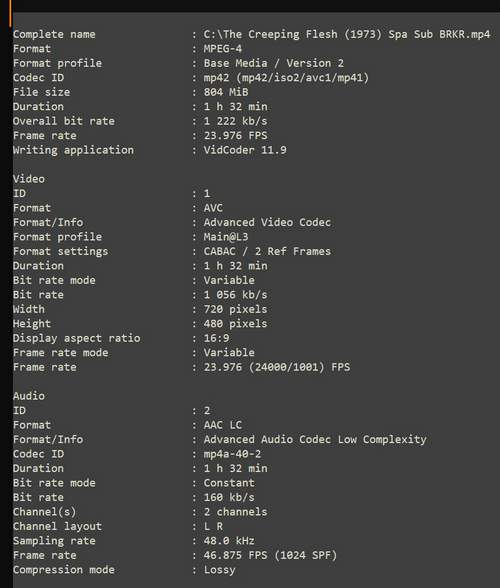Click the File size value 804 MiB
The height and width of the screenshot is (588, 500).
click(226, 92)
